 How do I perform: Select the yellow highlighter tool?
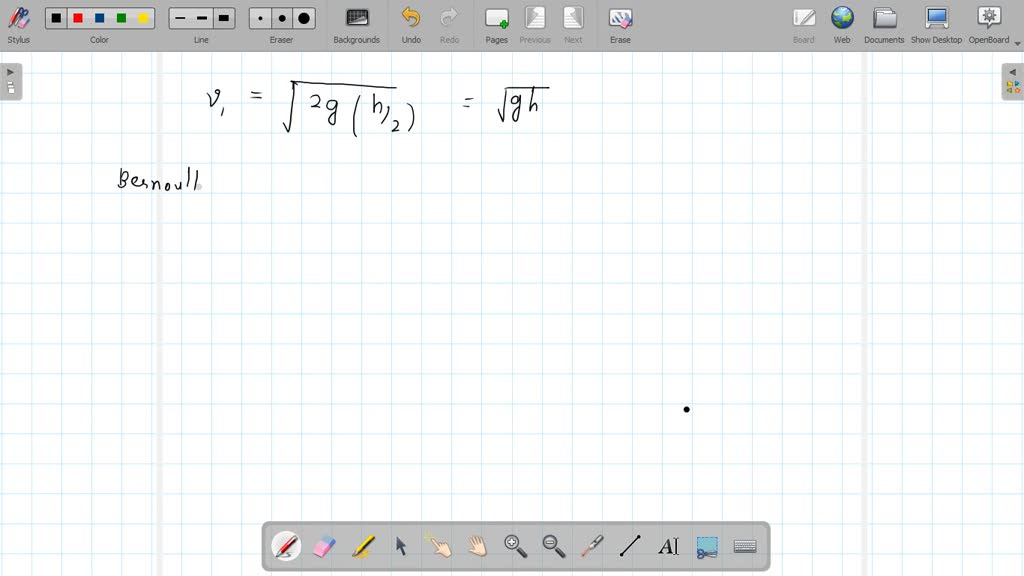[363, 547]
